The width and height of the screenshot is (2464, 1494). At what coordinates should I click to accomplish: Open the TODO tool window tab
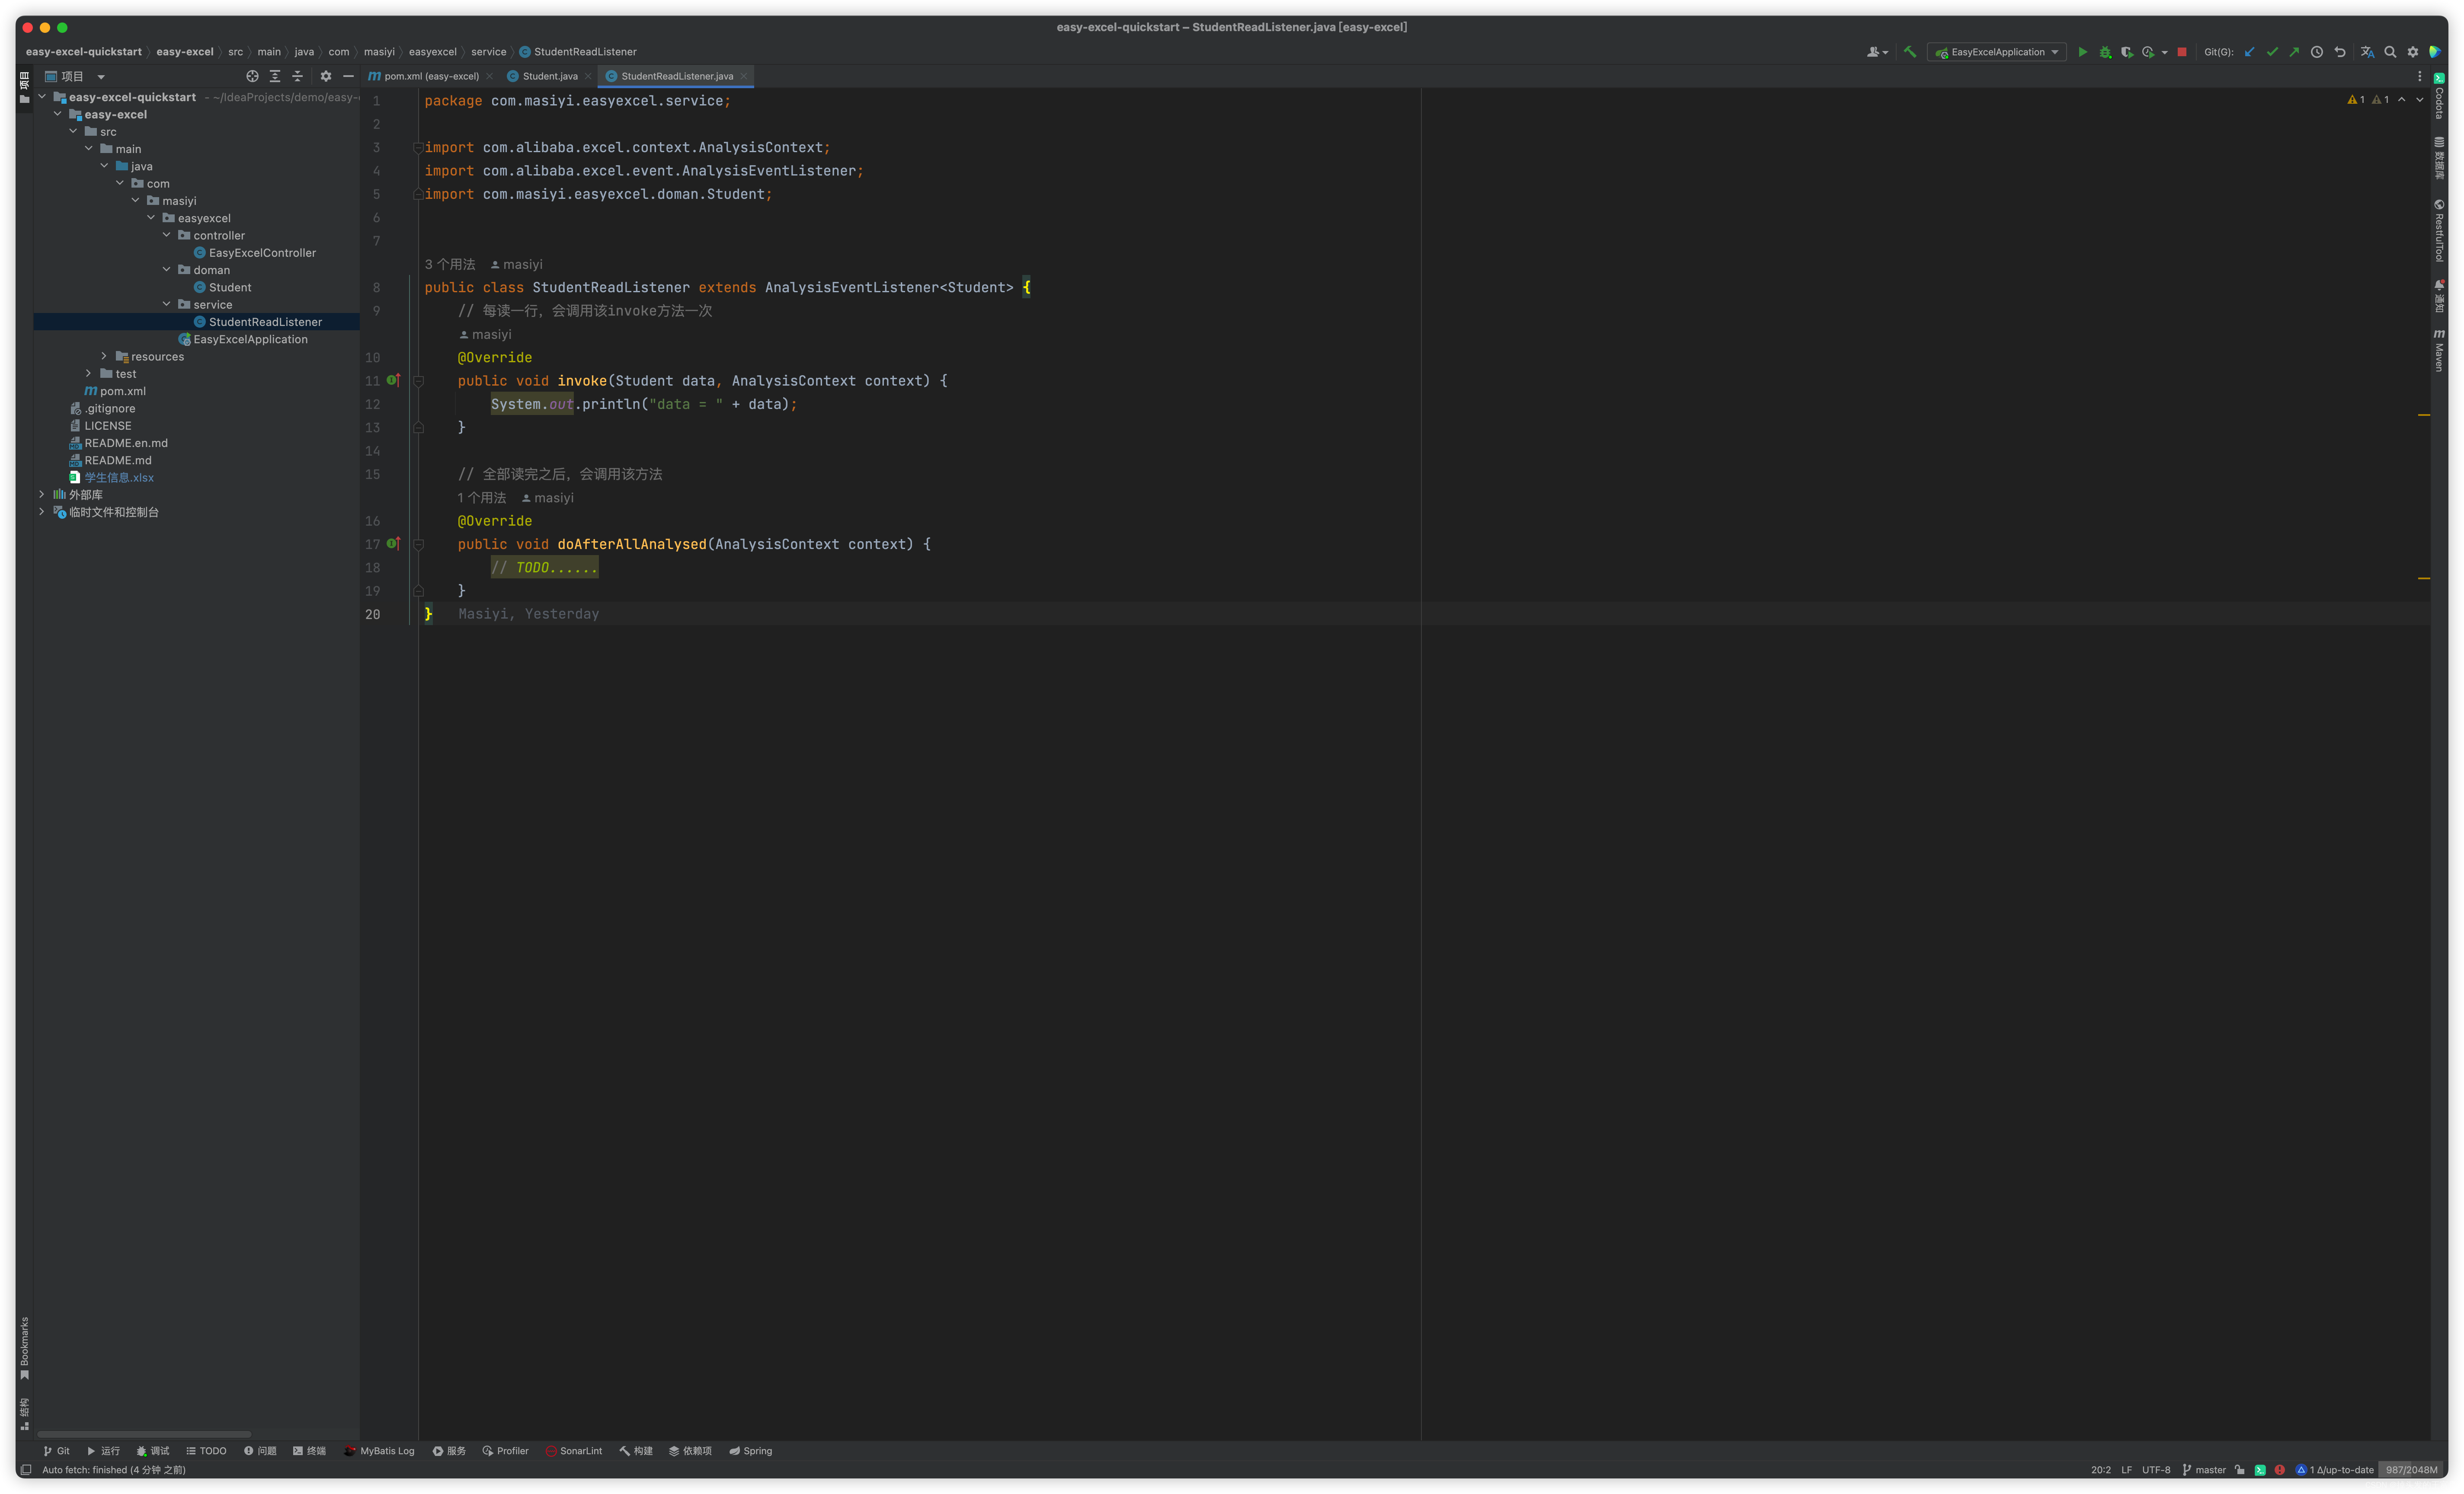pyautogui.click(x=206, y=1451)
